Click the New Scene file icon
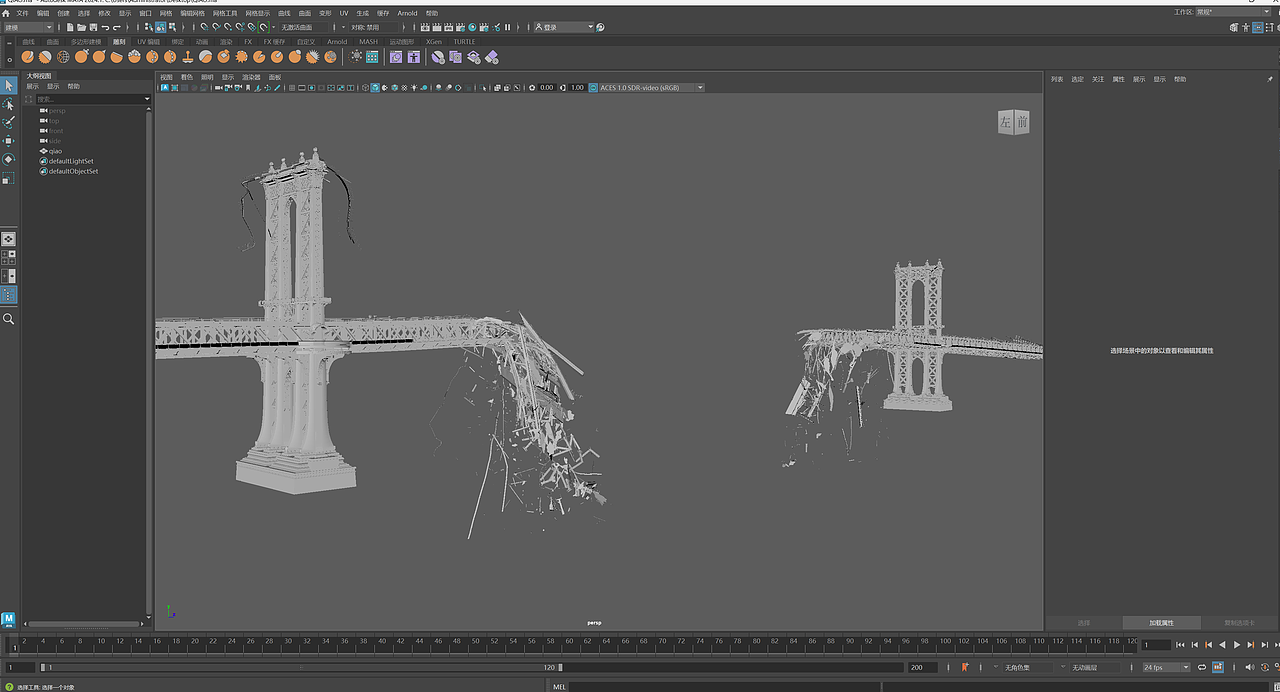This screenshot has height=692, width=1280. tap(70, 27)
